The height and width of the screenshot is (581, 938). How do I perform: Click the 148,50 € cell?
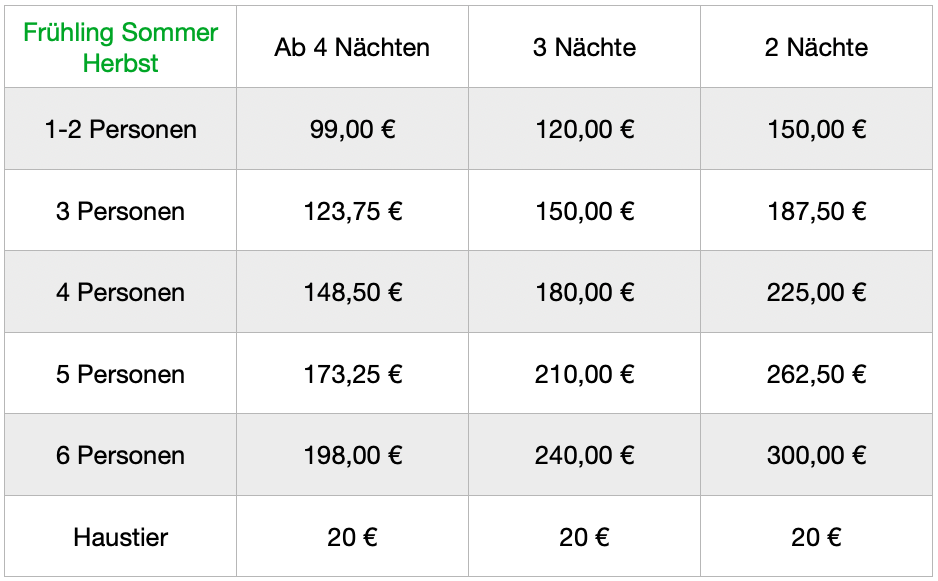(352, 292)
